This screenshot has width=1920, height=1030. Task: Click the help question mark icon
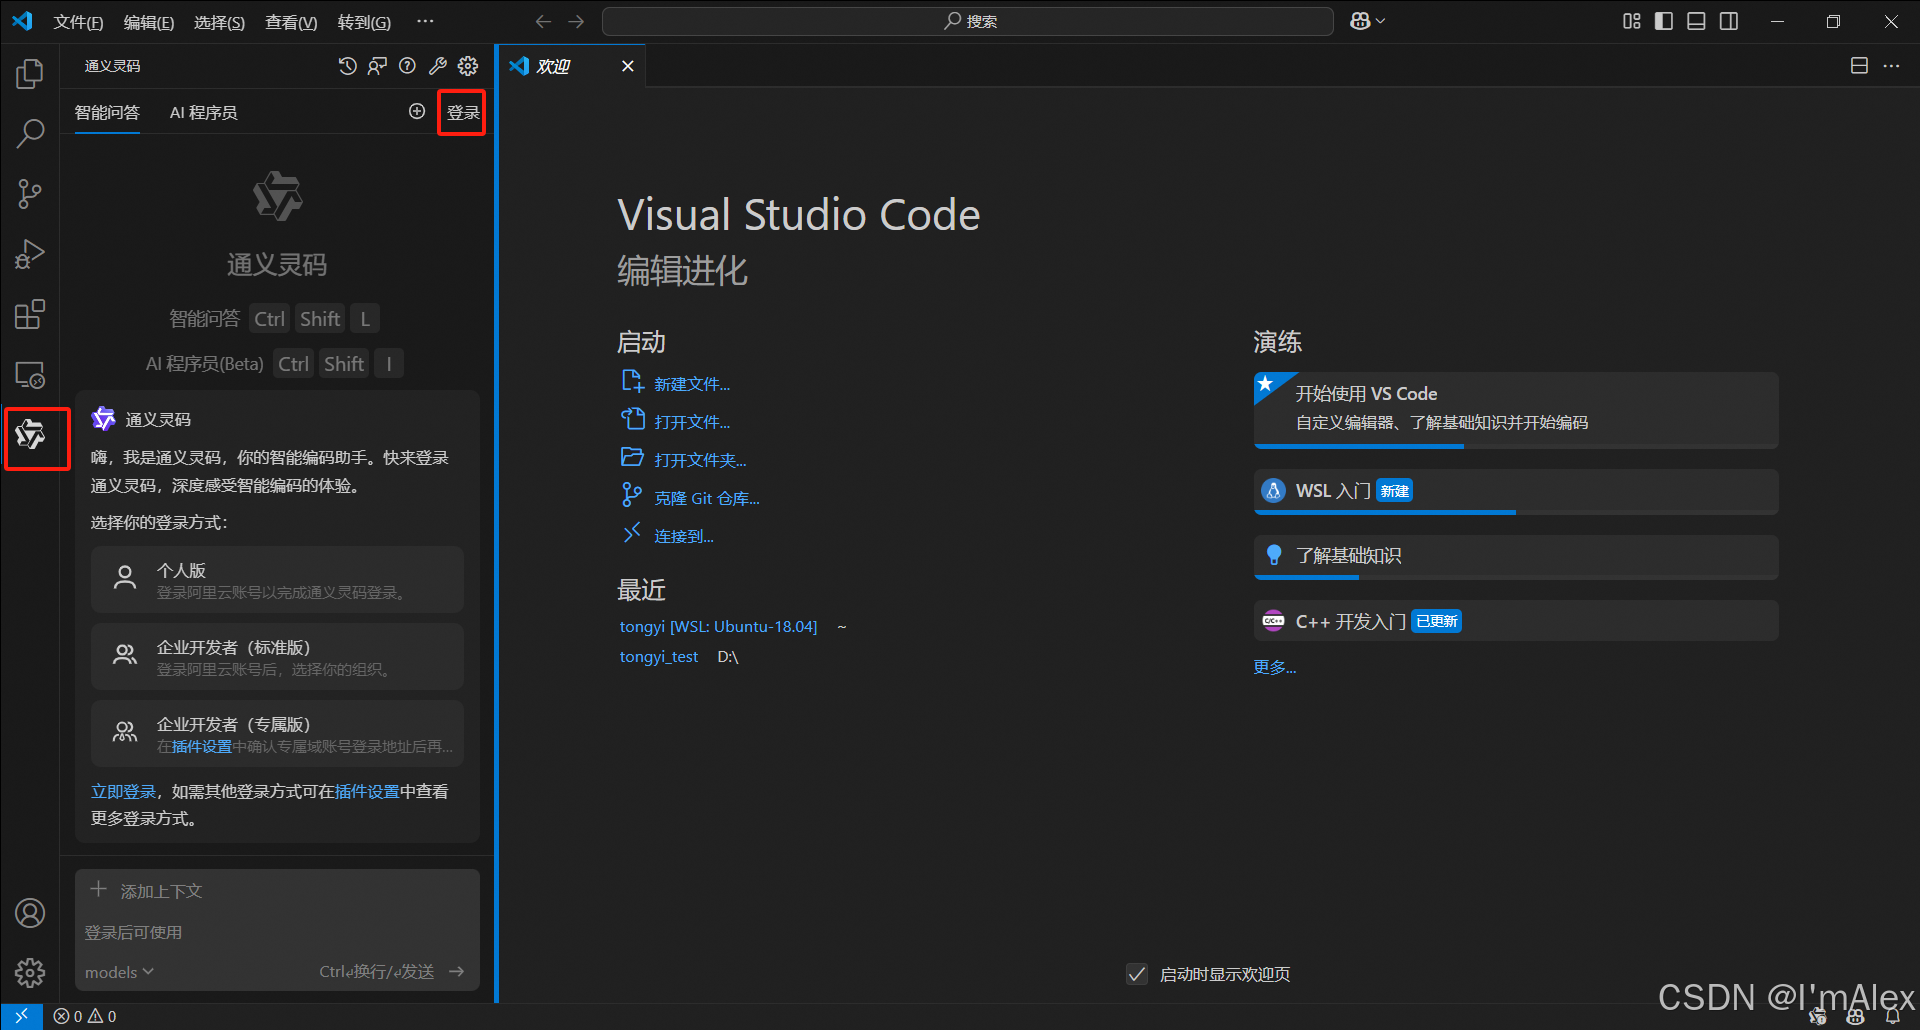[407, 66]
